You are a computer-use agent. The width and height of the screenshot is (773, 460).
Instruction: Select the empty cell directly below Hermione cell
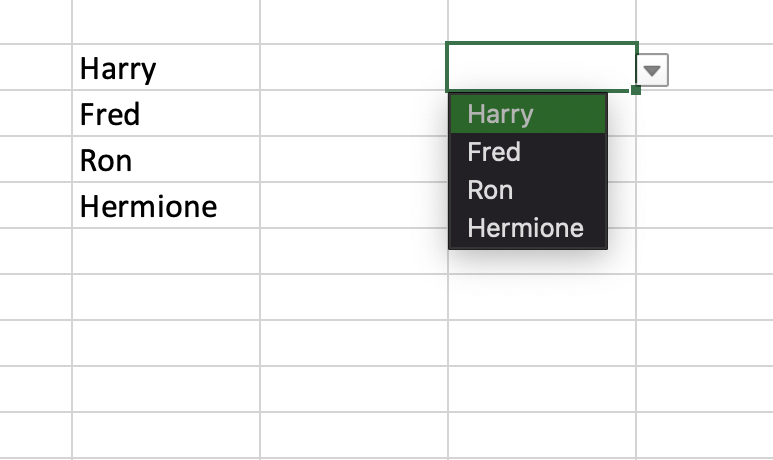[x=165, y=251]
